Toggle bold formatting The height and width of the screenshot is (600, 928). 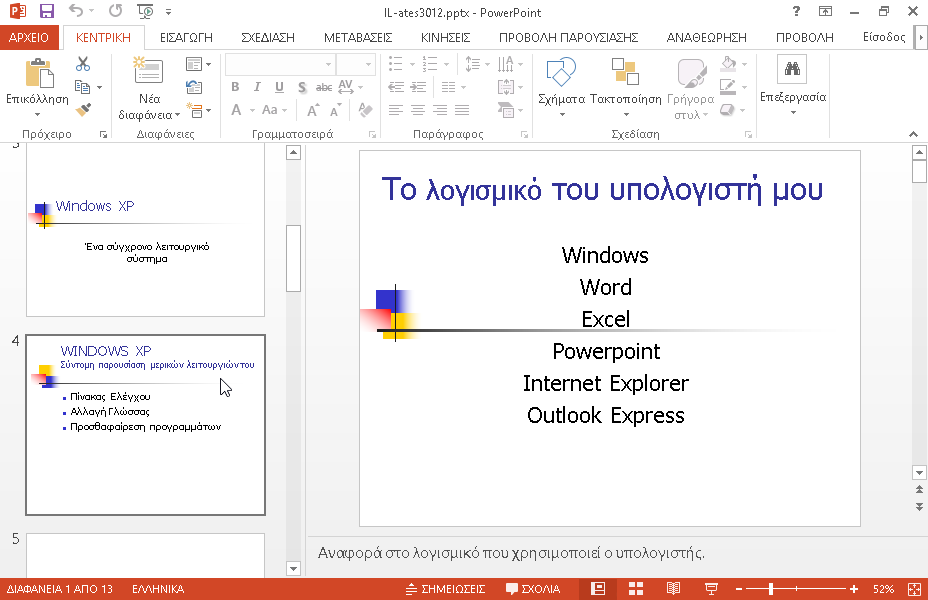click(x=235, y=87)
